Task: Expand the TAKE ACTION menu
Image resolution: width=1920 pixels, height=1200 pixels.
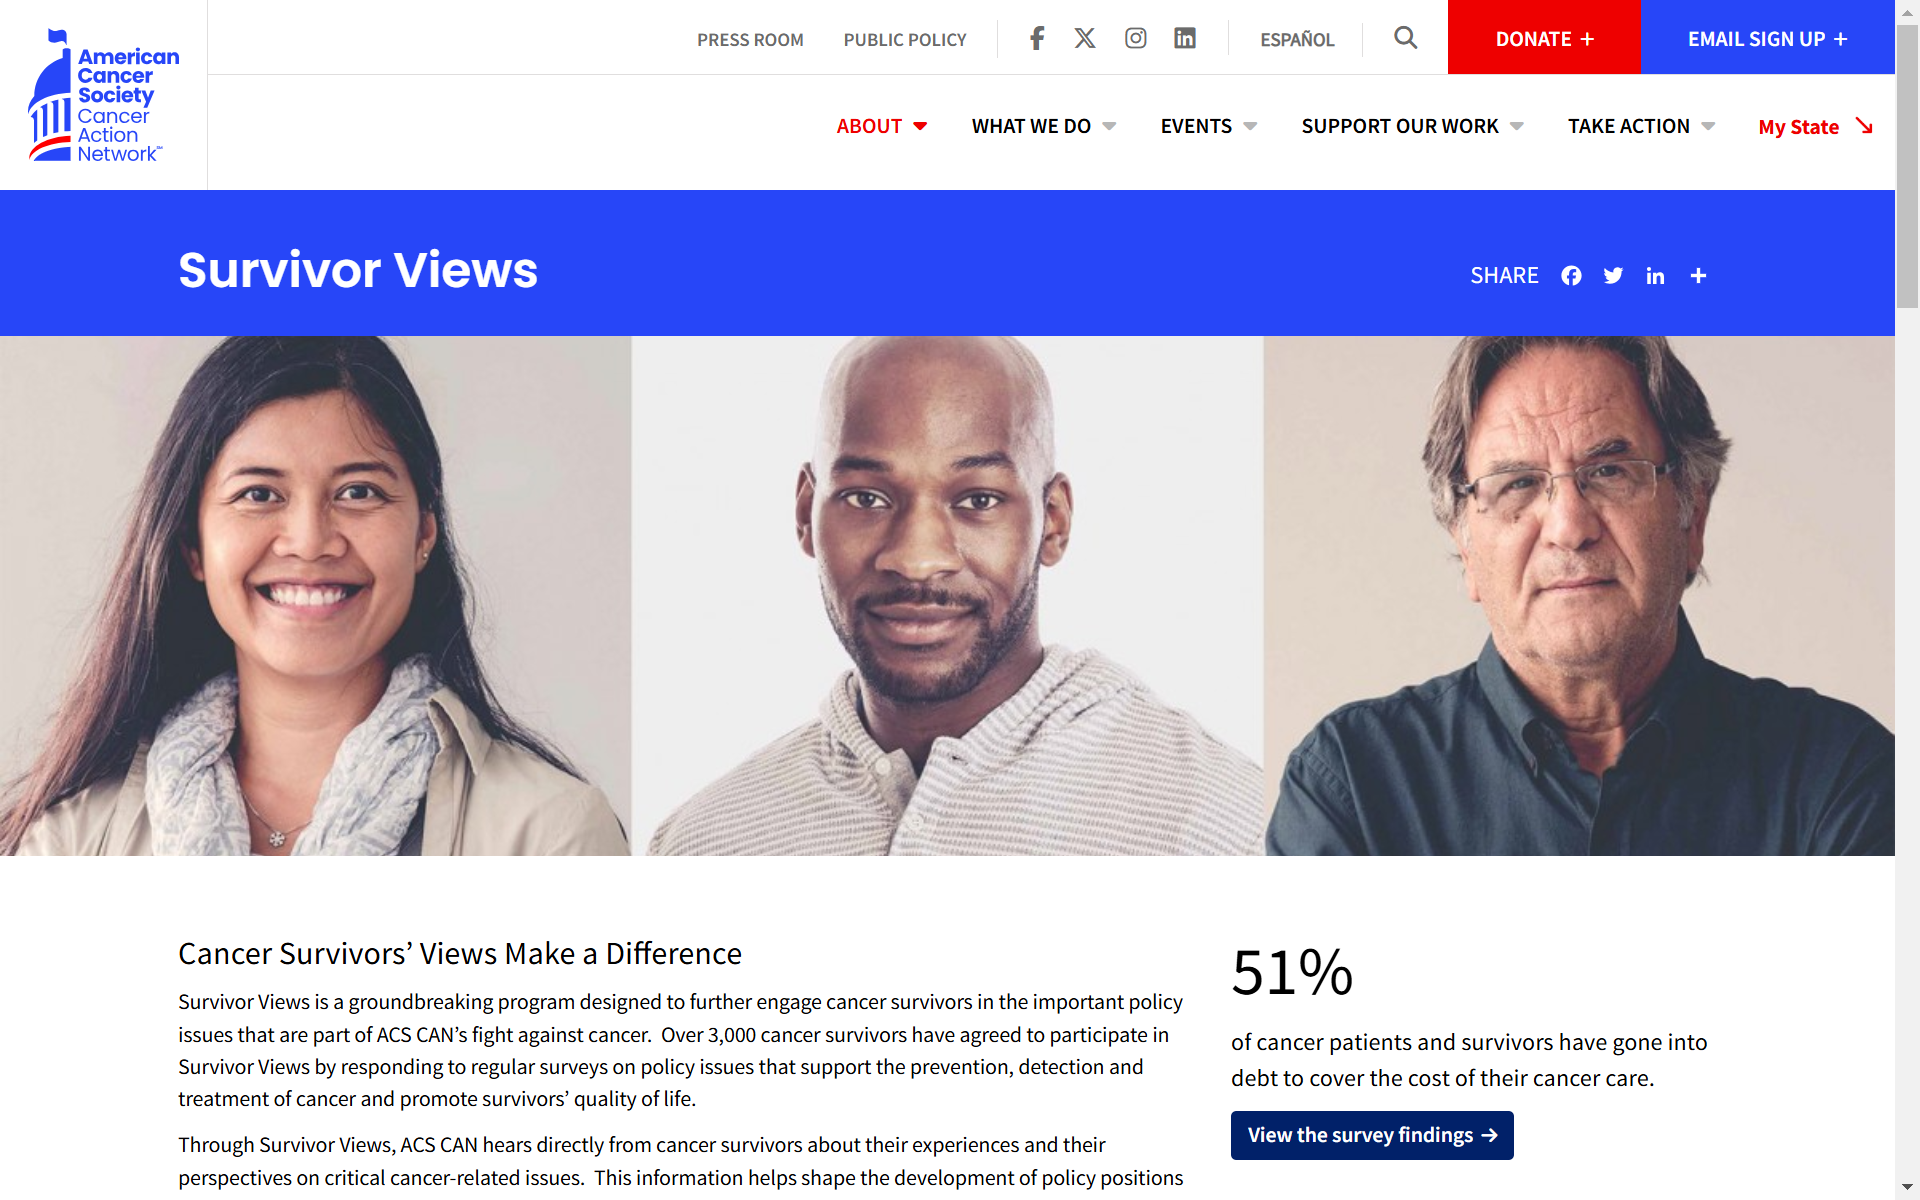Action: [x=1641, y=126]
